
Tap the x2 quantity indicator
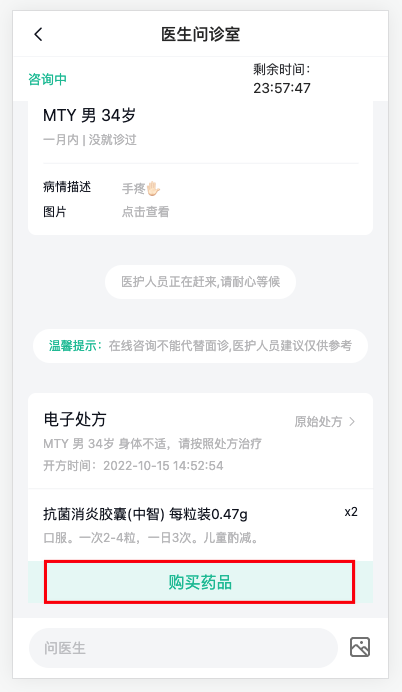[351, 512]
